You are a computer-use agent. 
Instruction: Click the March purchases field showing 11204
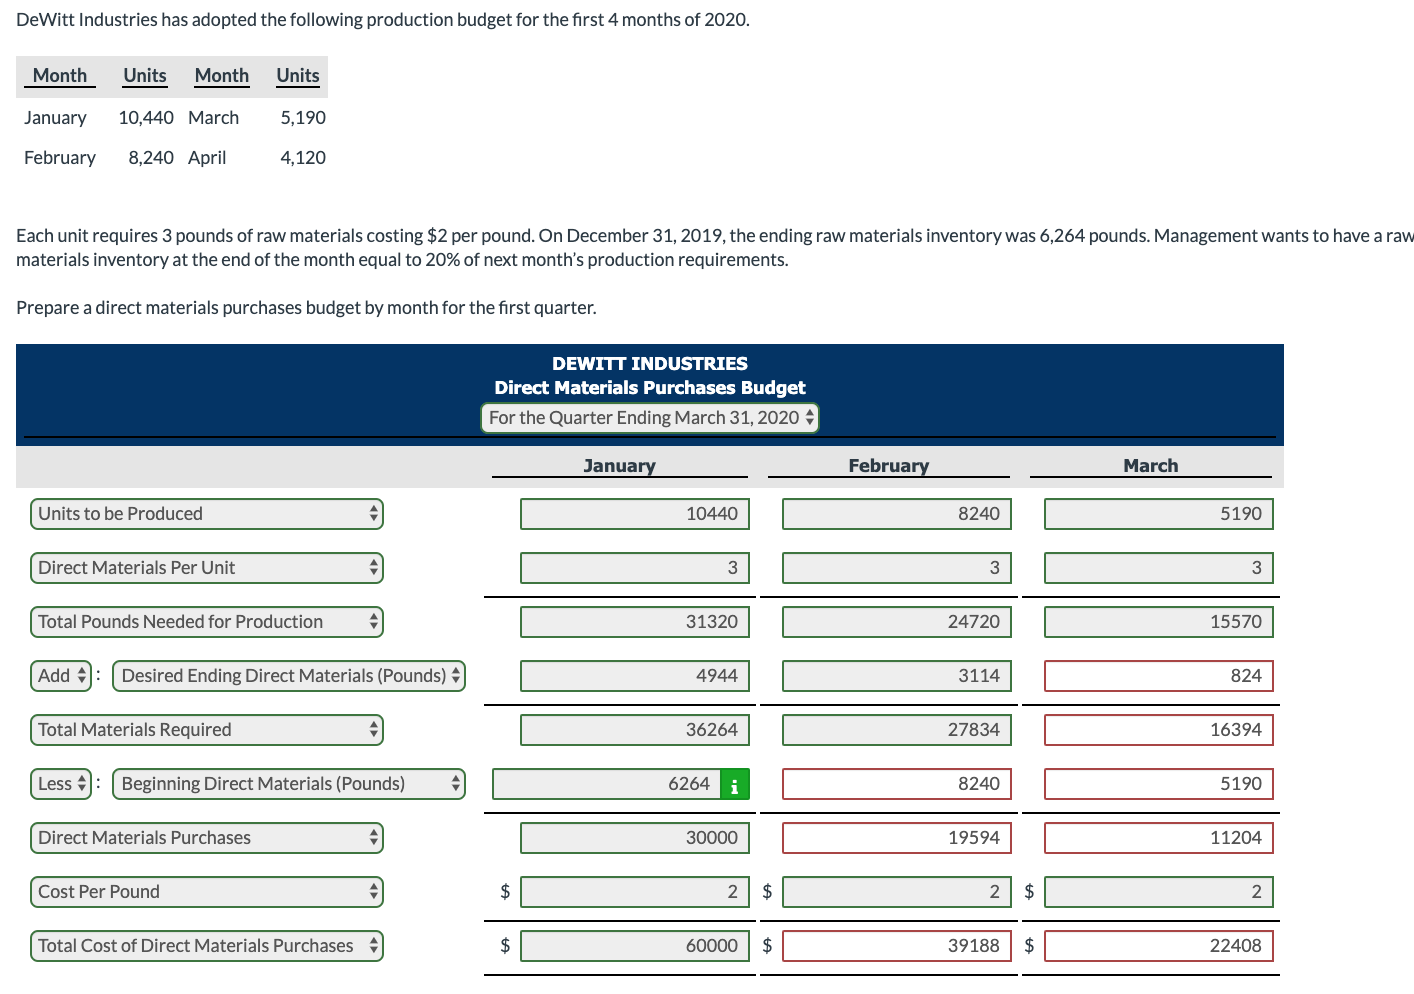tap(1159, 838)
